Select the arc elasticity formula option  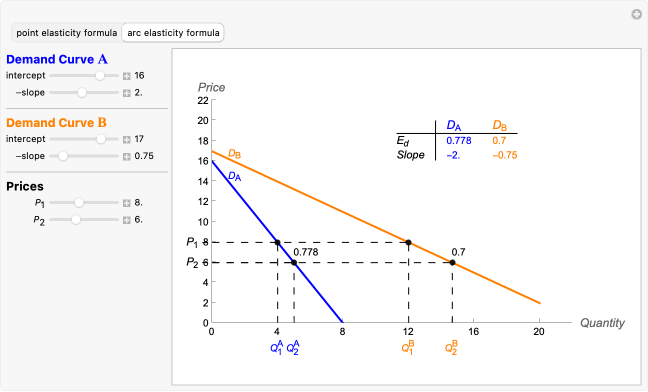pyautogui.click(x=173, y=33)
